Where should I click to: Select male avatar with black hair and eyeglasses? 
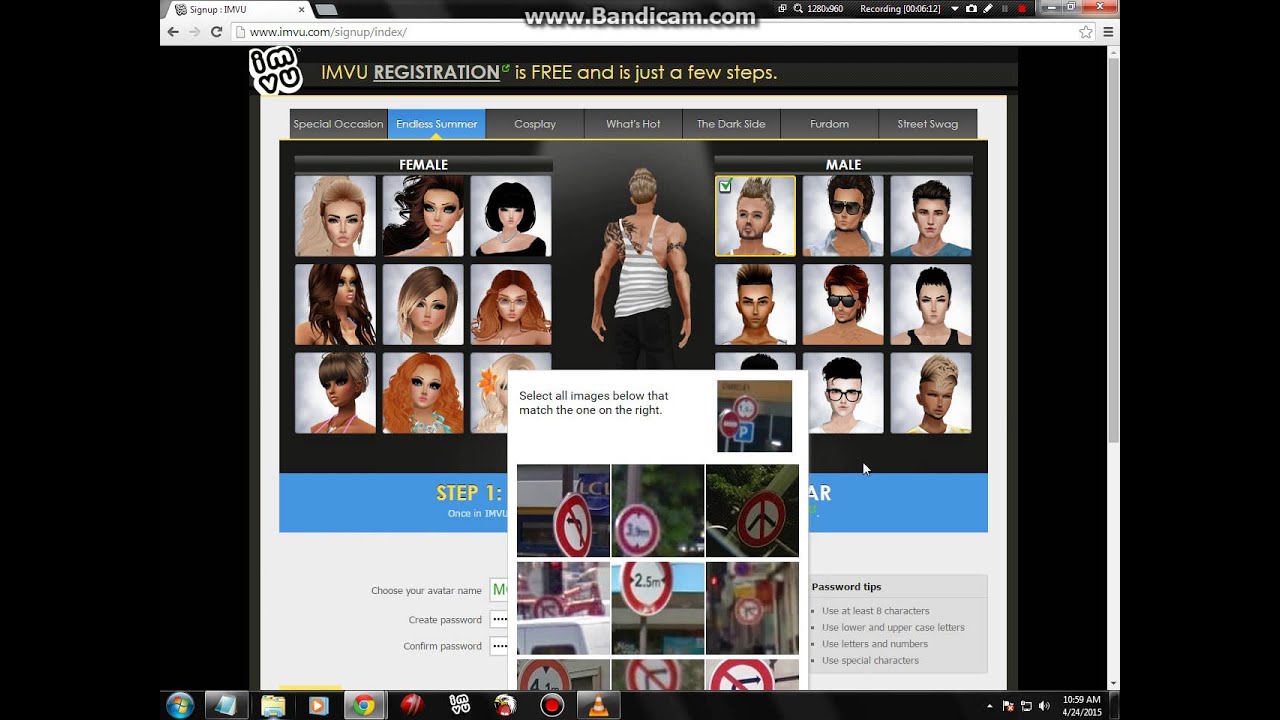[x=843, y=393]
